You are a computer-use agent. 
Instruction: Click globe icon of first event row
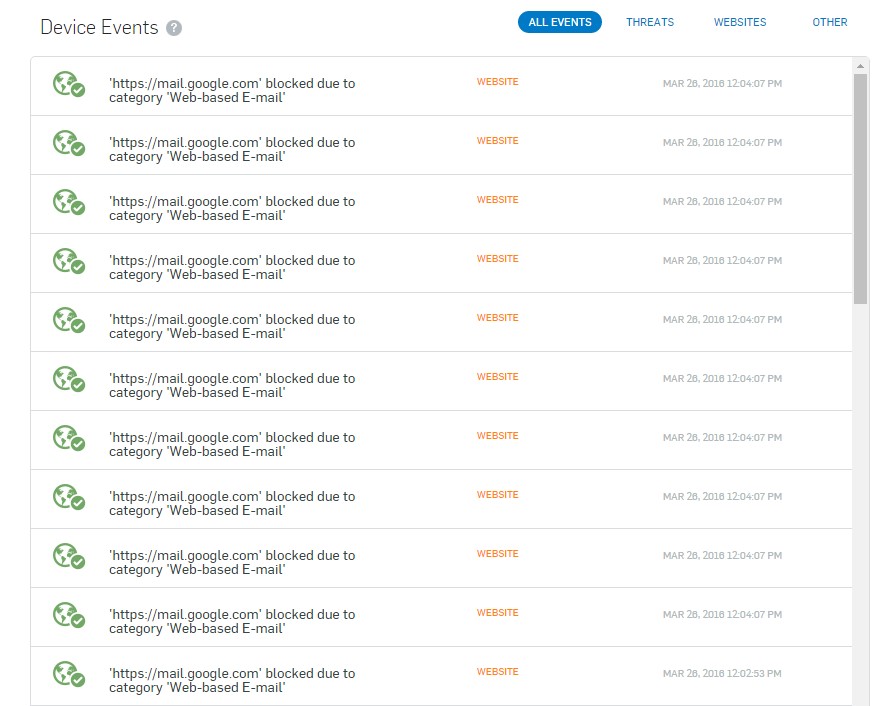click(x=69, y=84)
